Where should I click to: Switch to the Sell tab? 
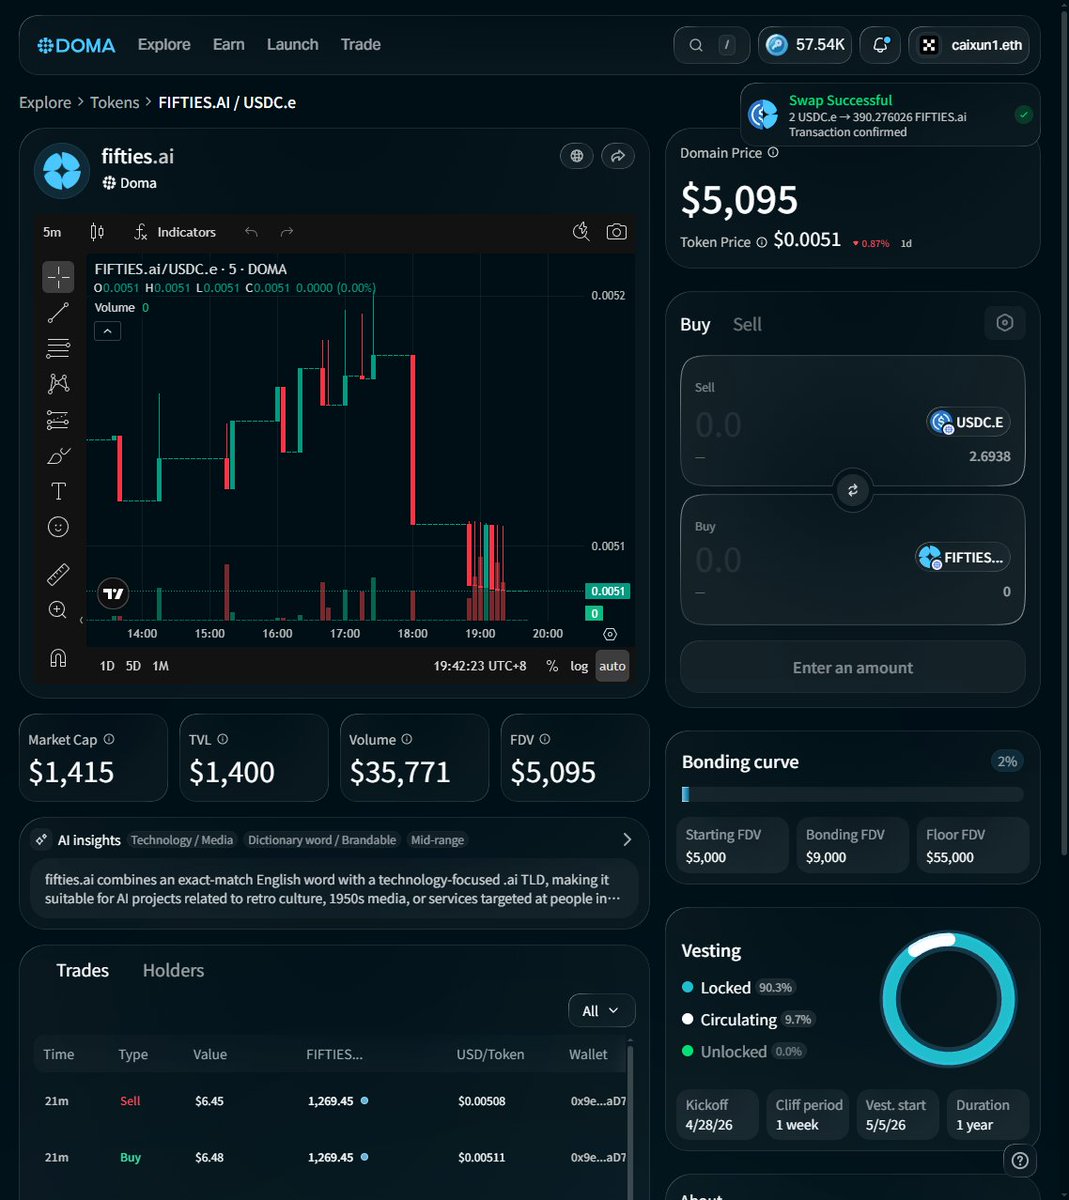747,324
